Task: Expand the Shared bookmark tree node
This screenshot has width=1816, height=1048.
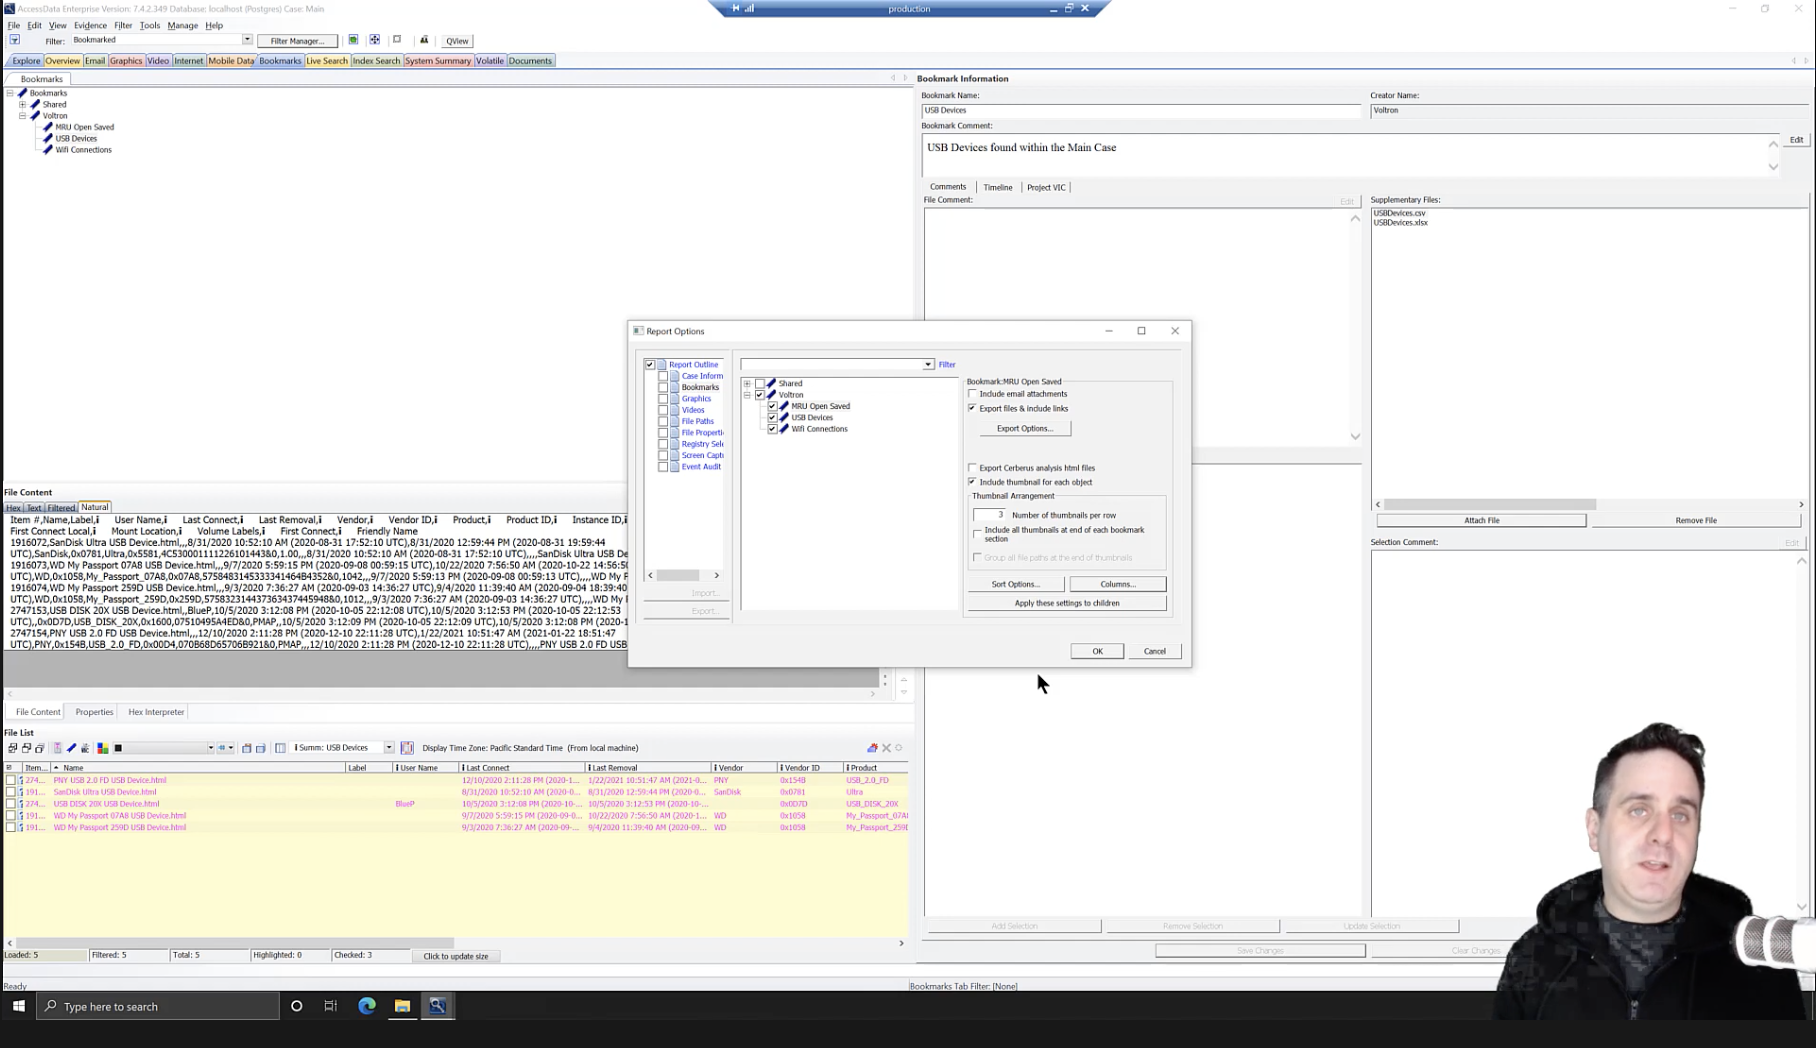Action: 748,383
